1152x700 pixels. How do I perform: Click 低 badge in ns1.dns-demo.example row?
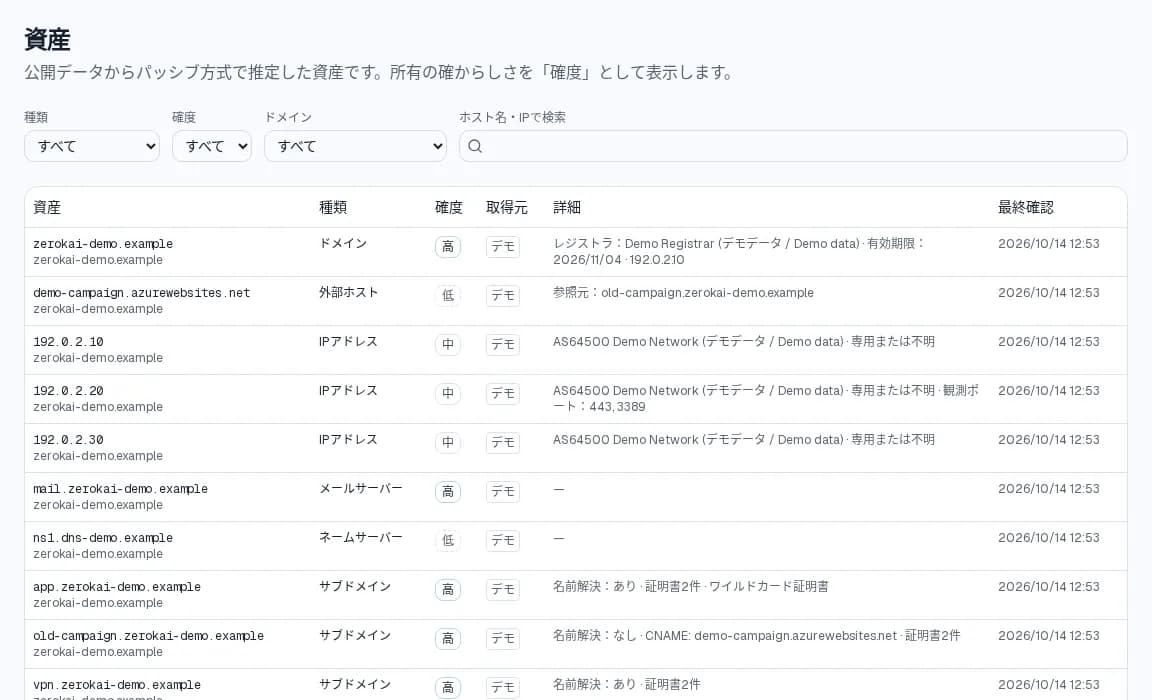447,541
